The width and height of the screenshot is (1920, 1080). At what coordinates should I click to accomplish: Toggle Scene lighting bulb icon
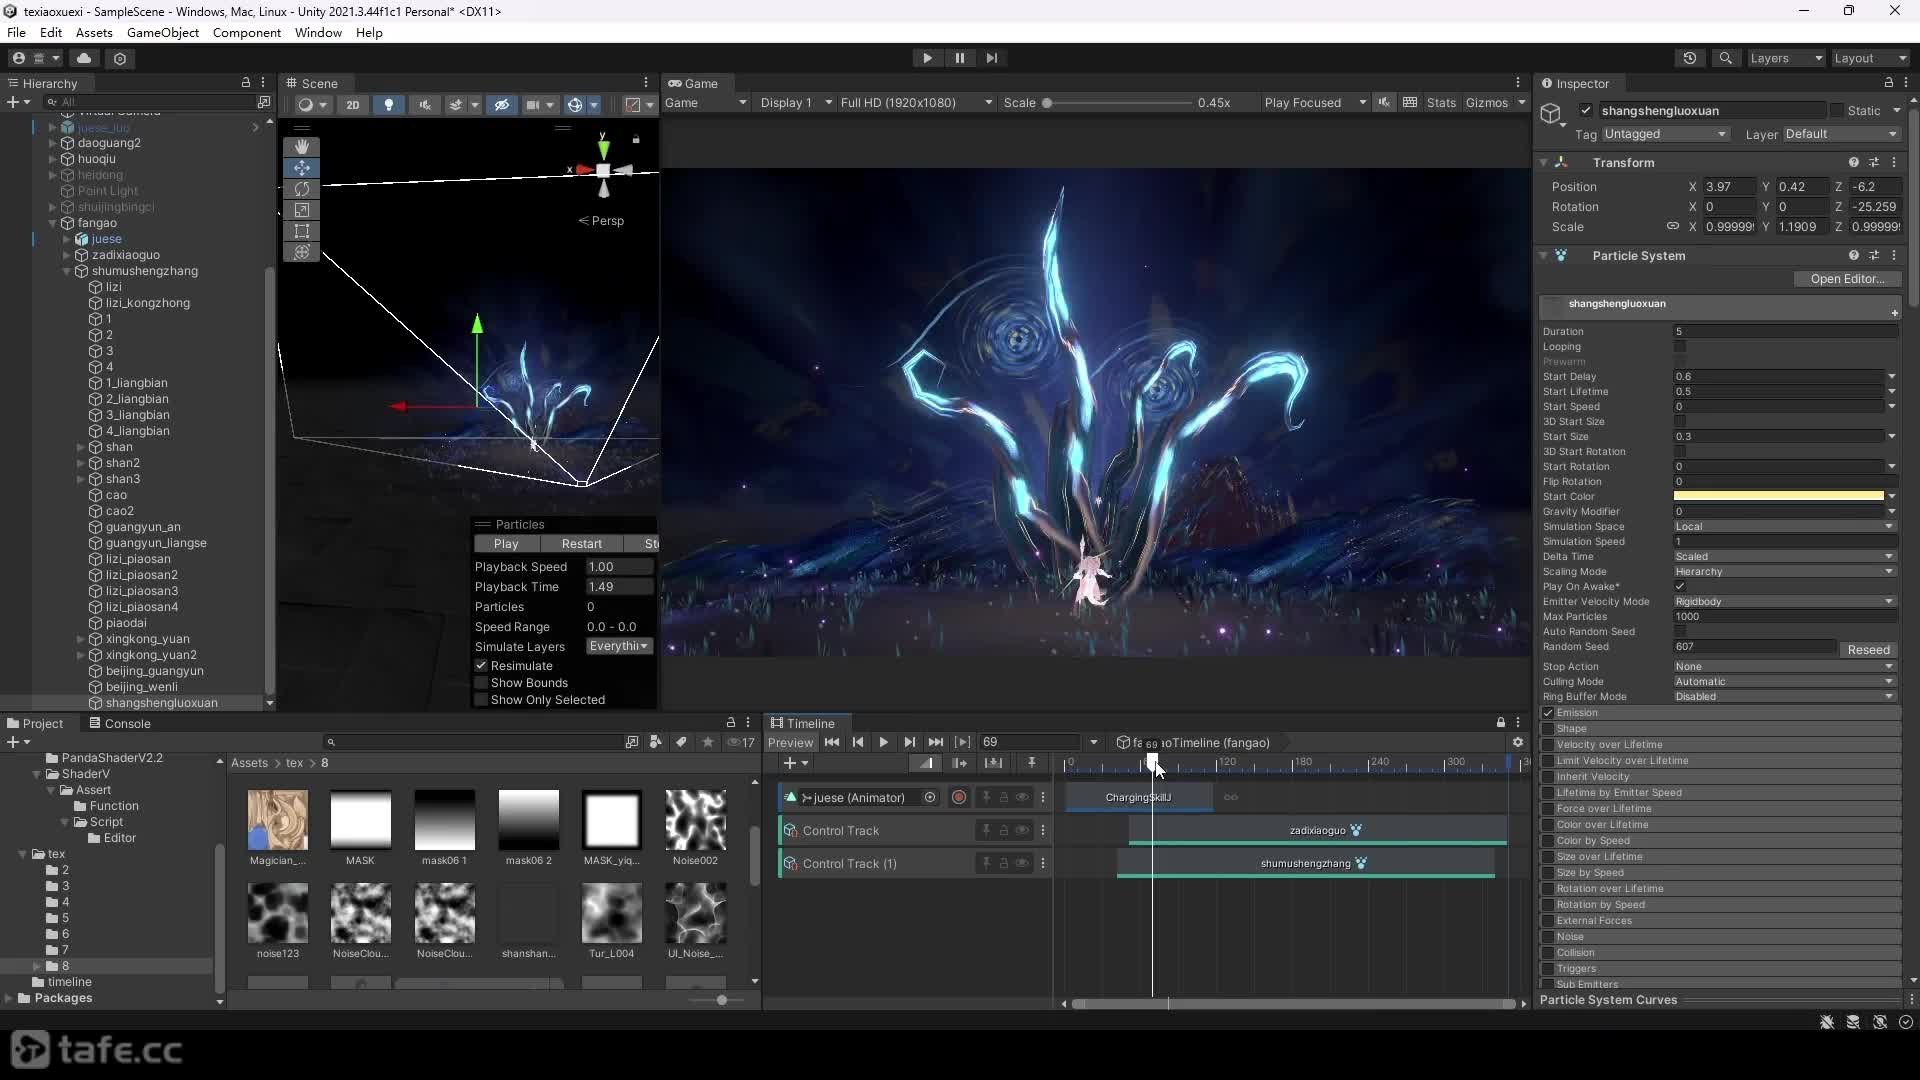pos(389,104)
